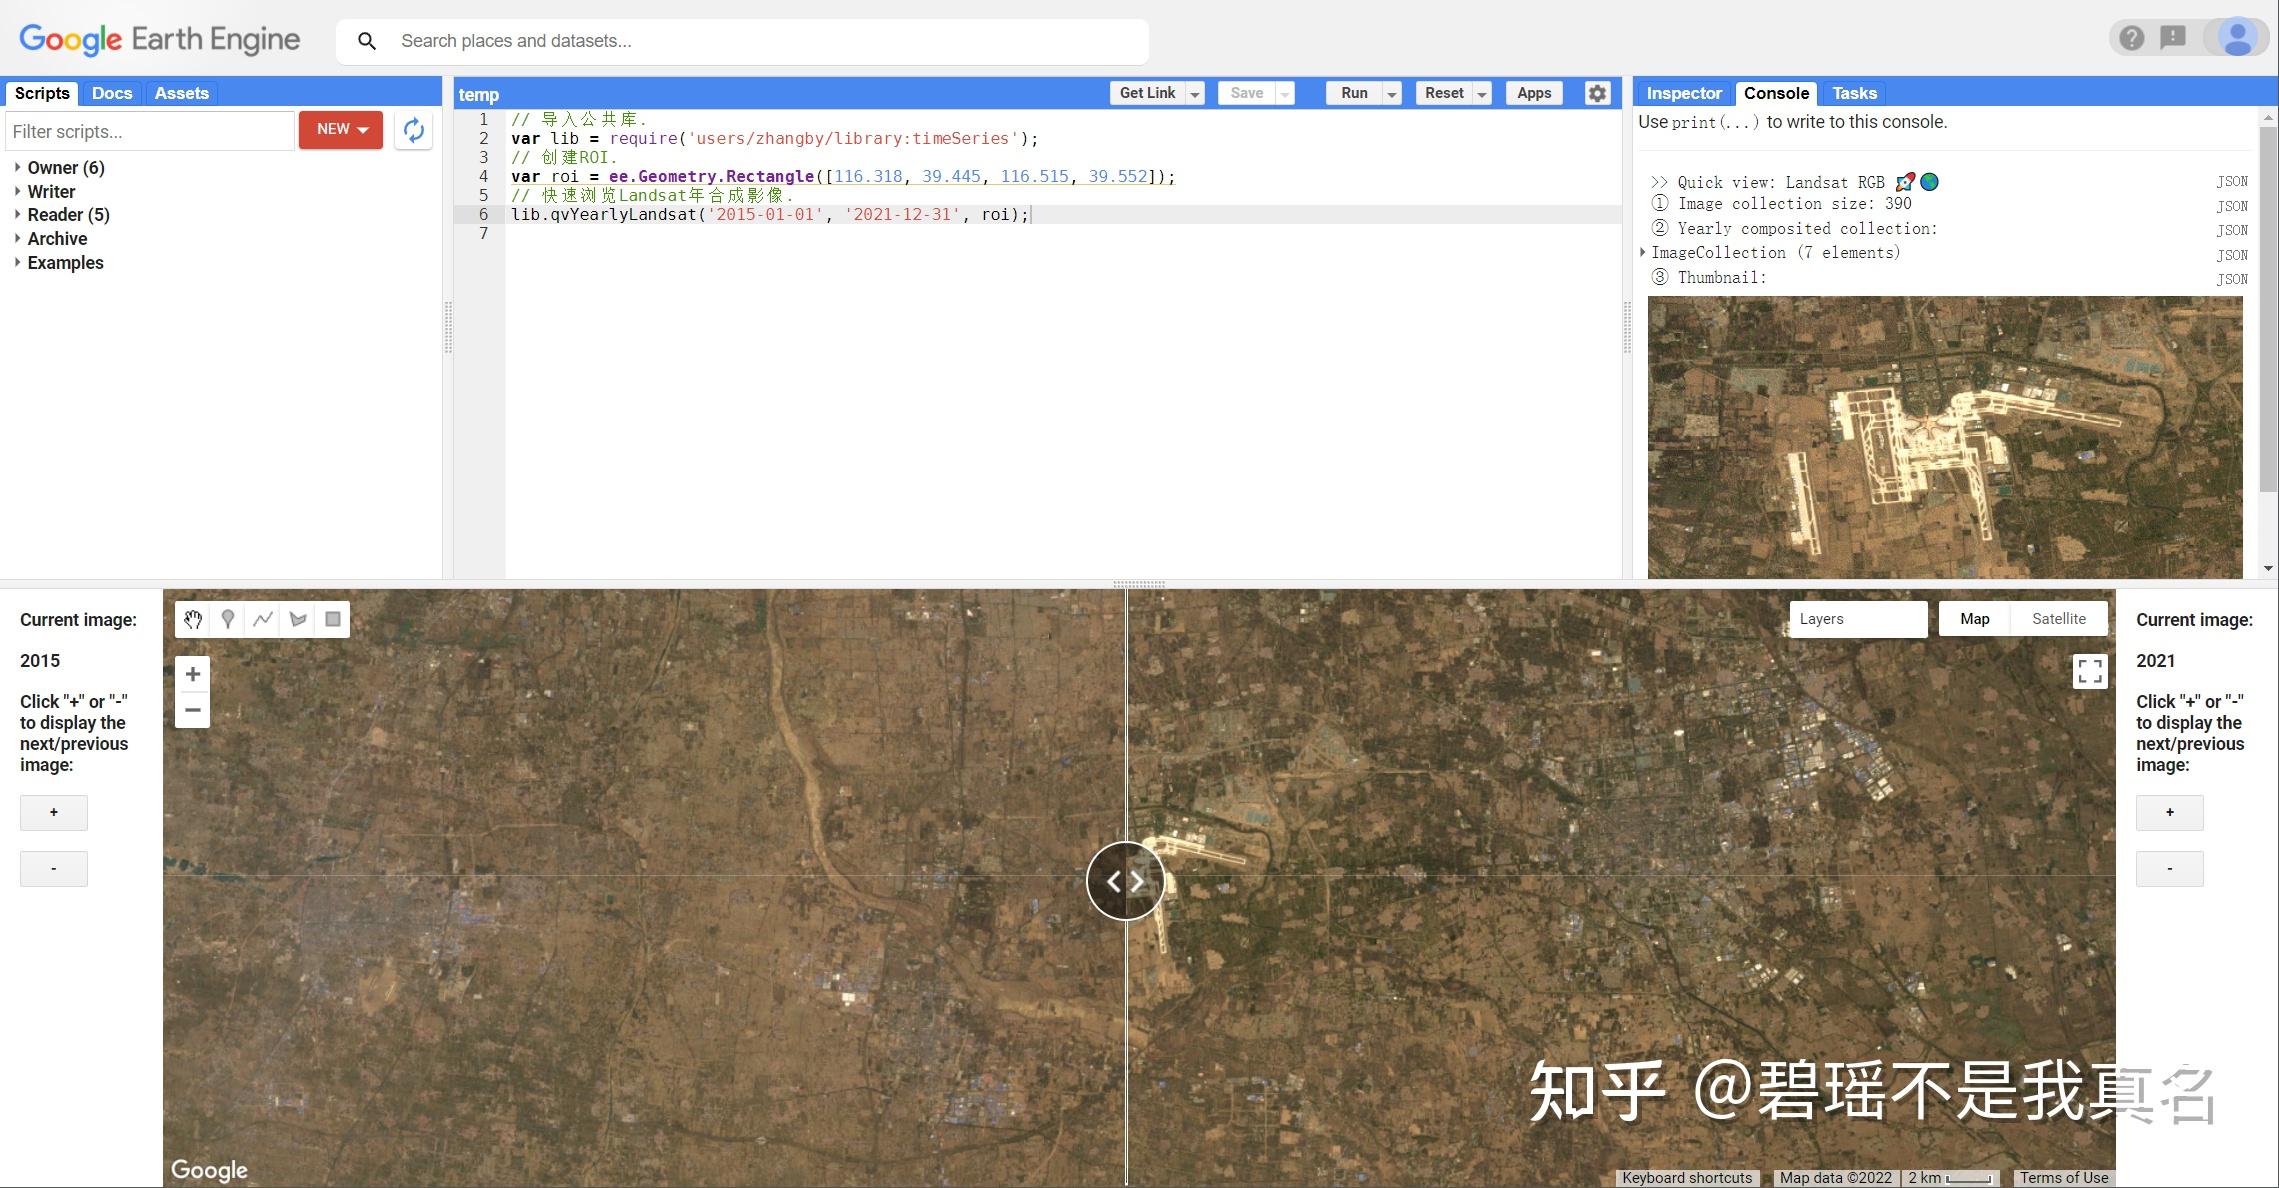
Task: Enter fullscreen mode on the map
Action: click(x=2089, y=671)
